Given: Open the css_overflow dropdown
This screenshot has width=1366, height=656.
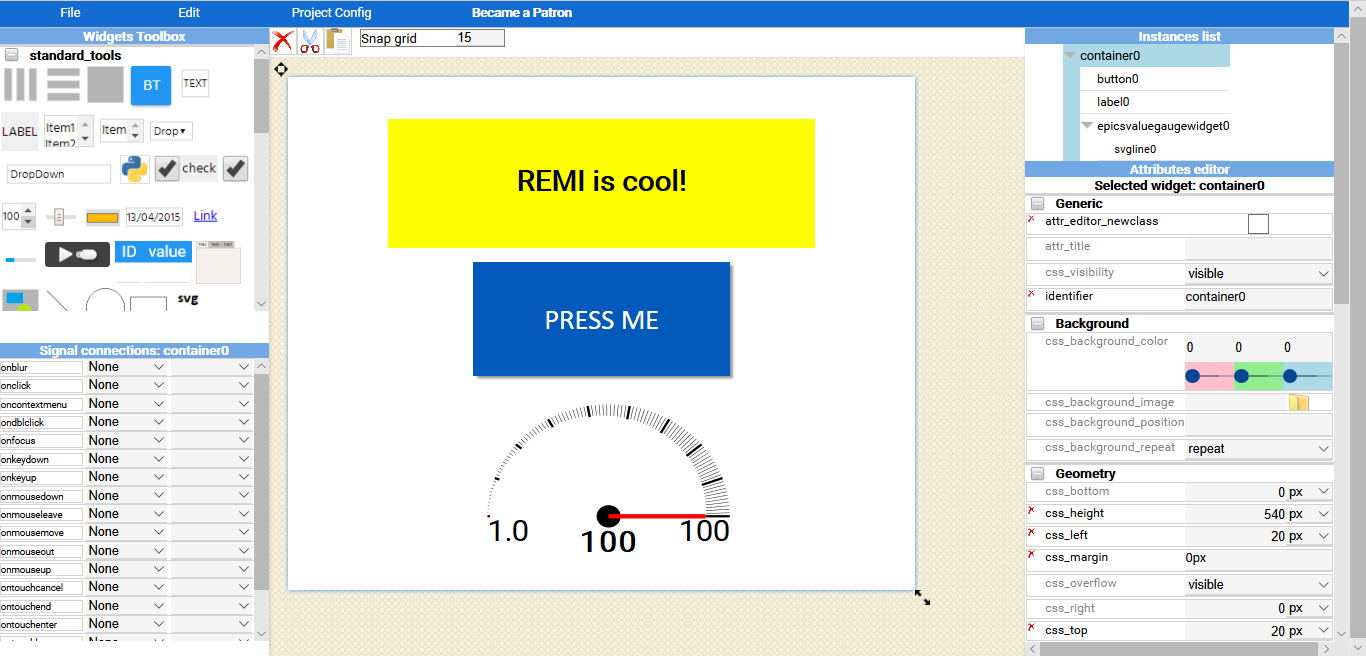Looking at the screenshot, I should [x=1259, y=585].
